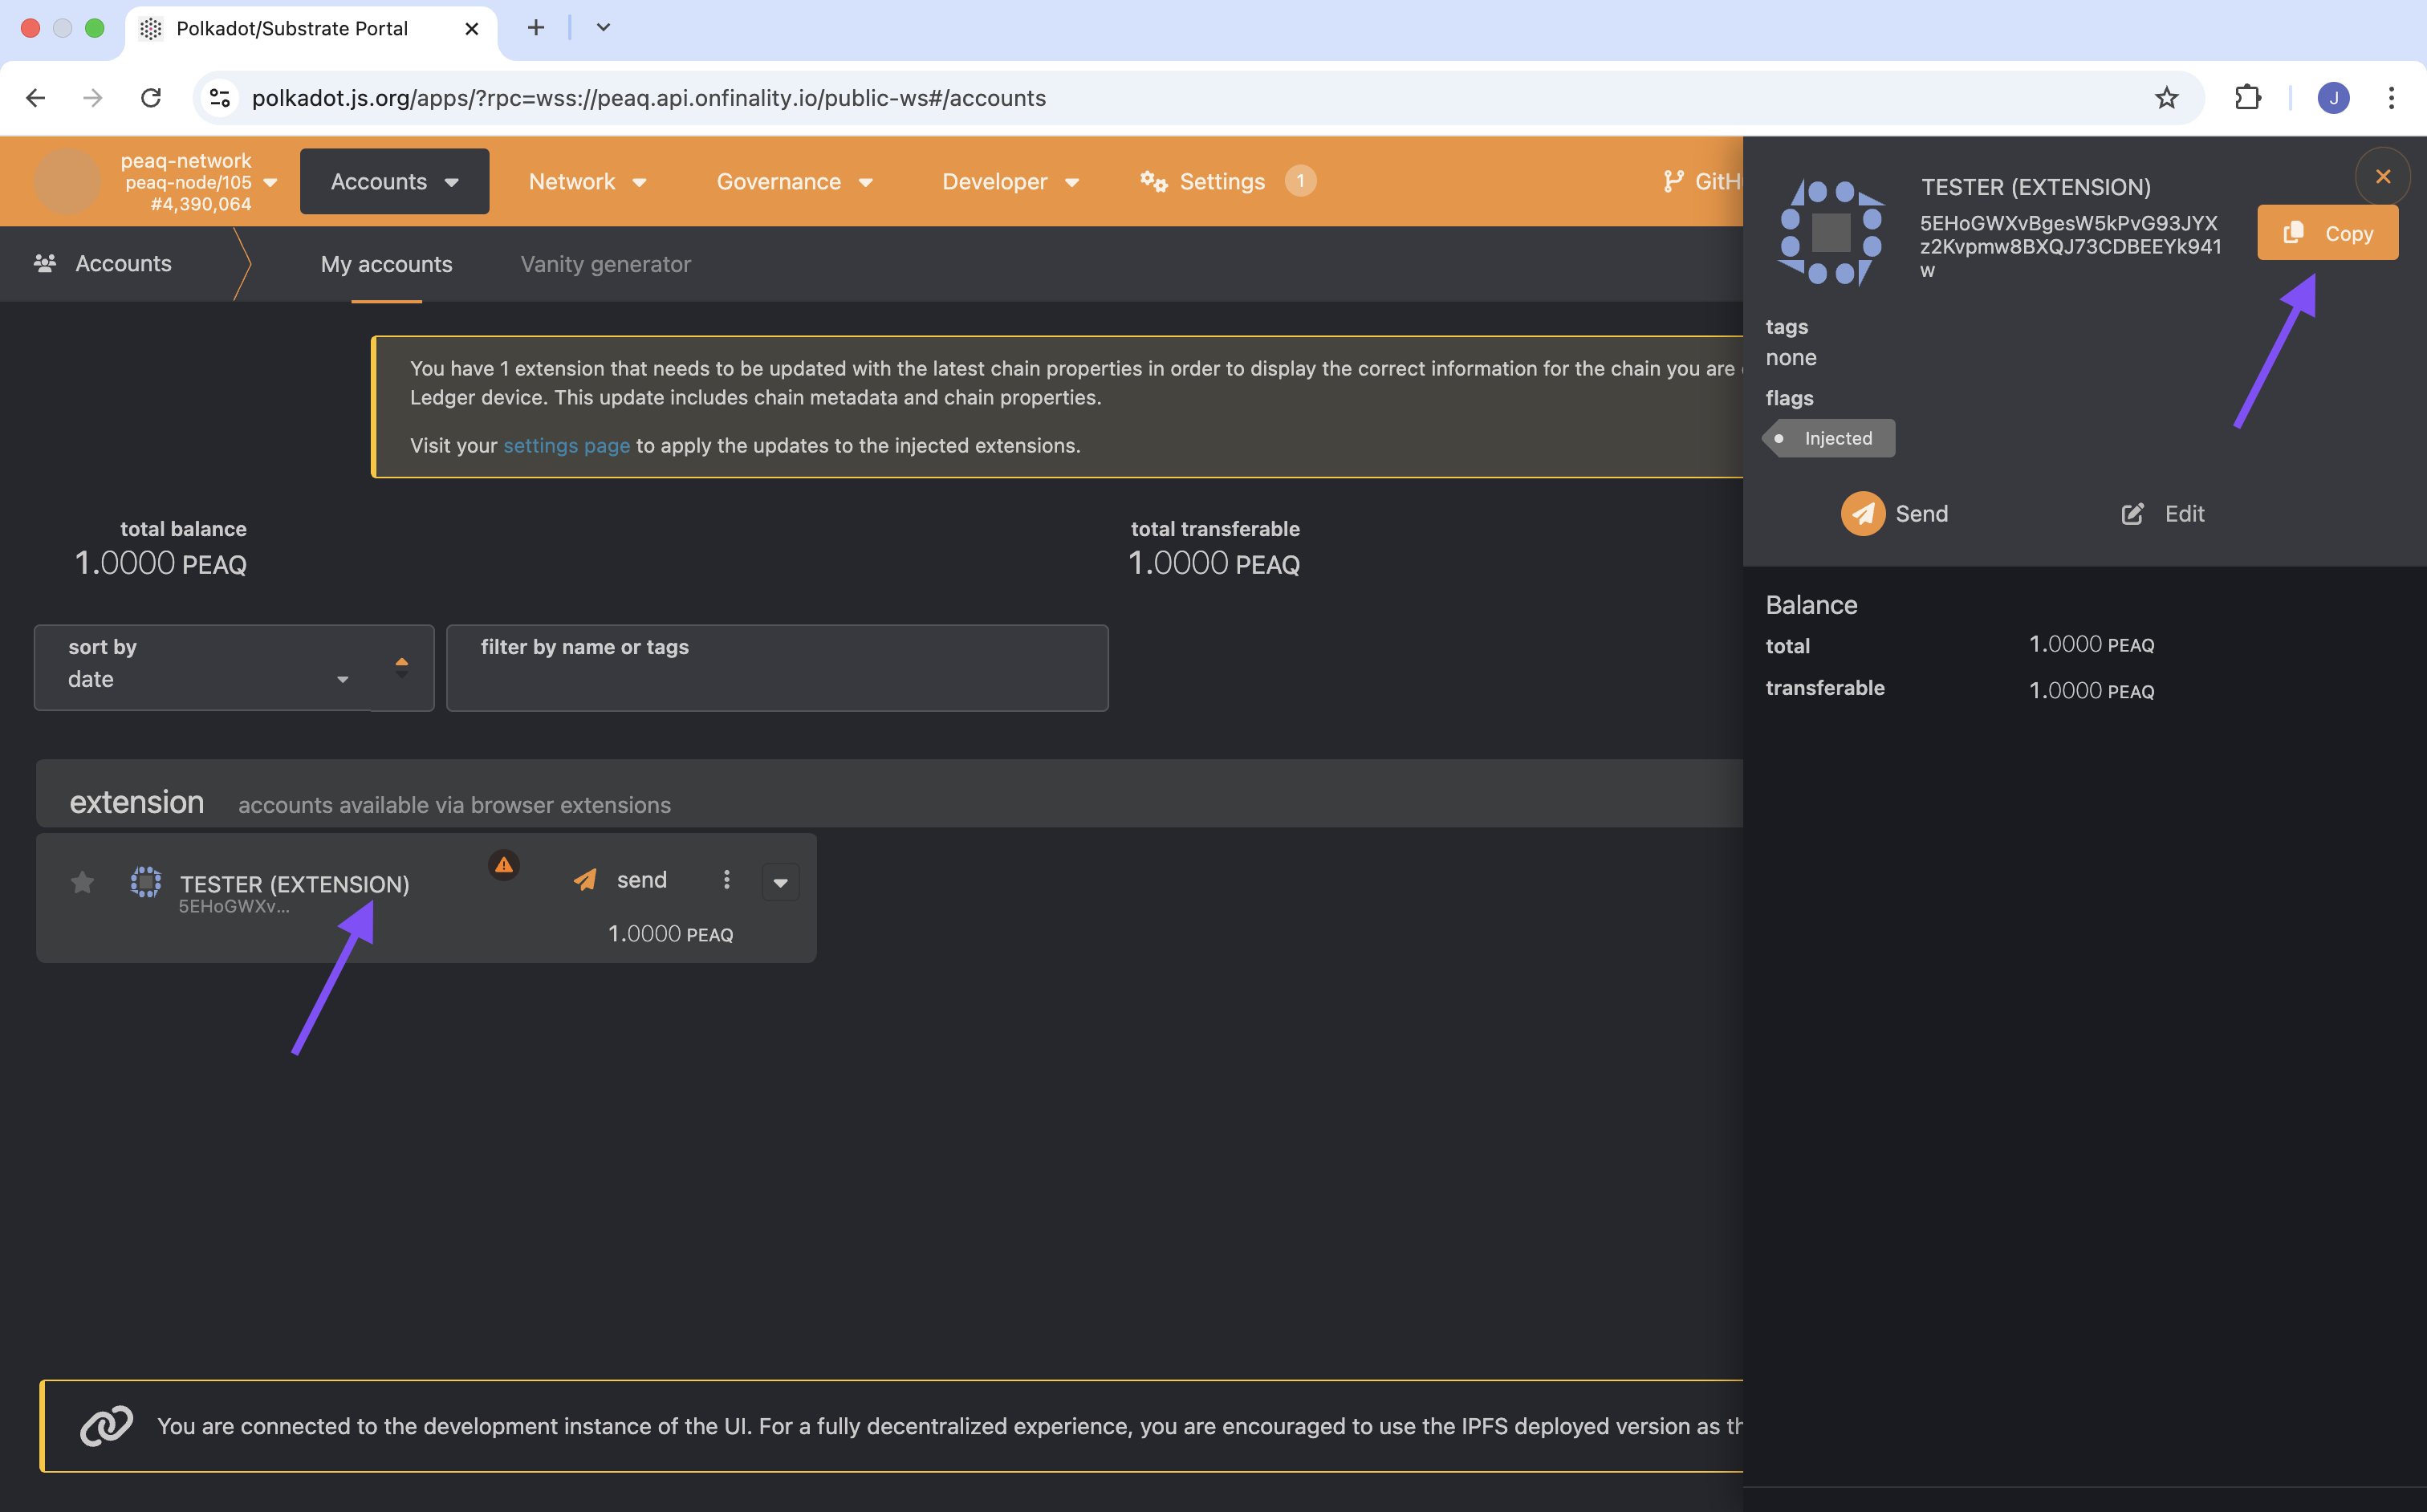Image resolution: width=2427 pixels, height=1512 pixels.
Task: Open the Network menu
Action: [x=587, y=182]
